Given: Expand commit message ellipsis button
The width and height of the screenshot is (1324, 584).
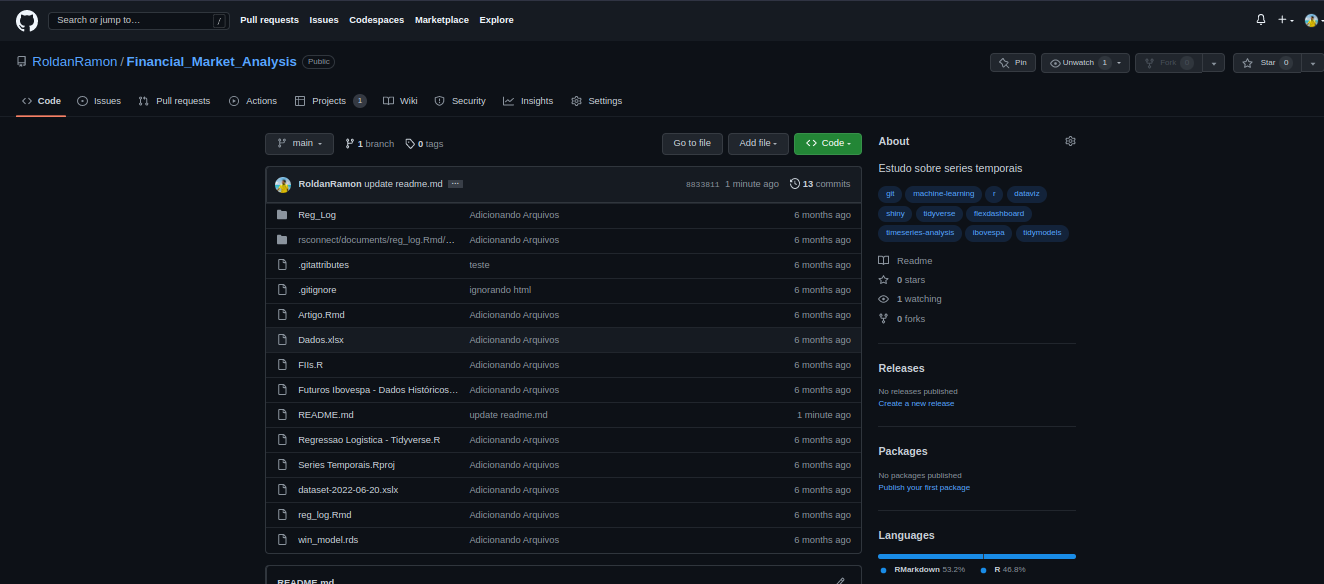Looking at the screenshot, I should pyautogui.click(x=455, y=184).
